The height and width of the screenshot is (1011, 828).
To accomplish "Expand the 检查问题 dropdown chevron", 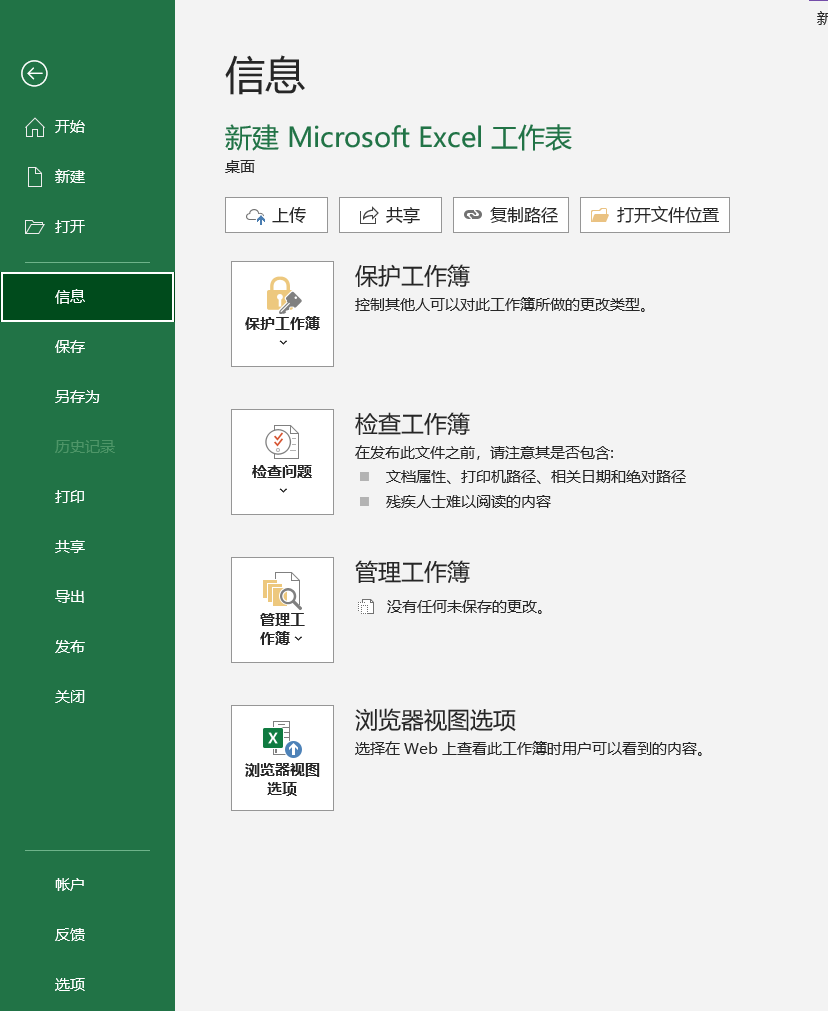I will click(x=283, y=491).
